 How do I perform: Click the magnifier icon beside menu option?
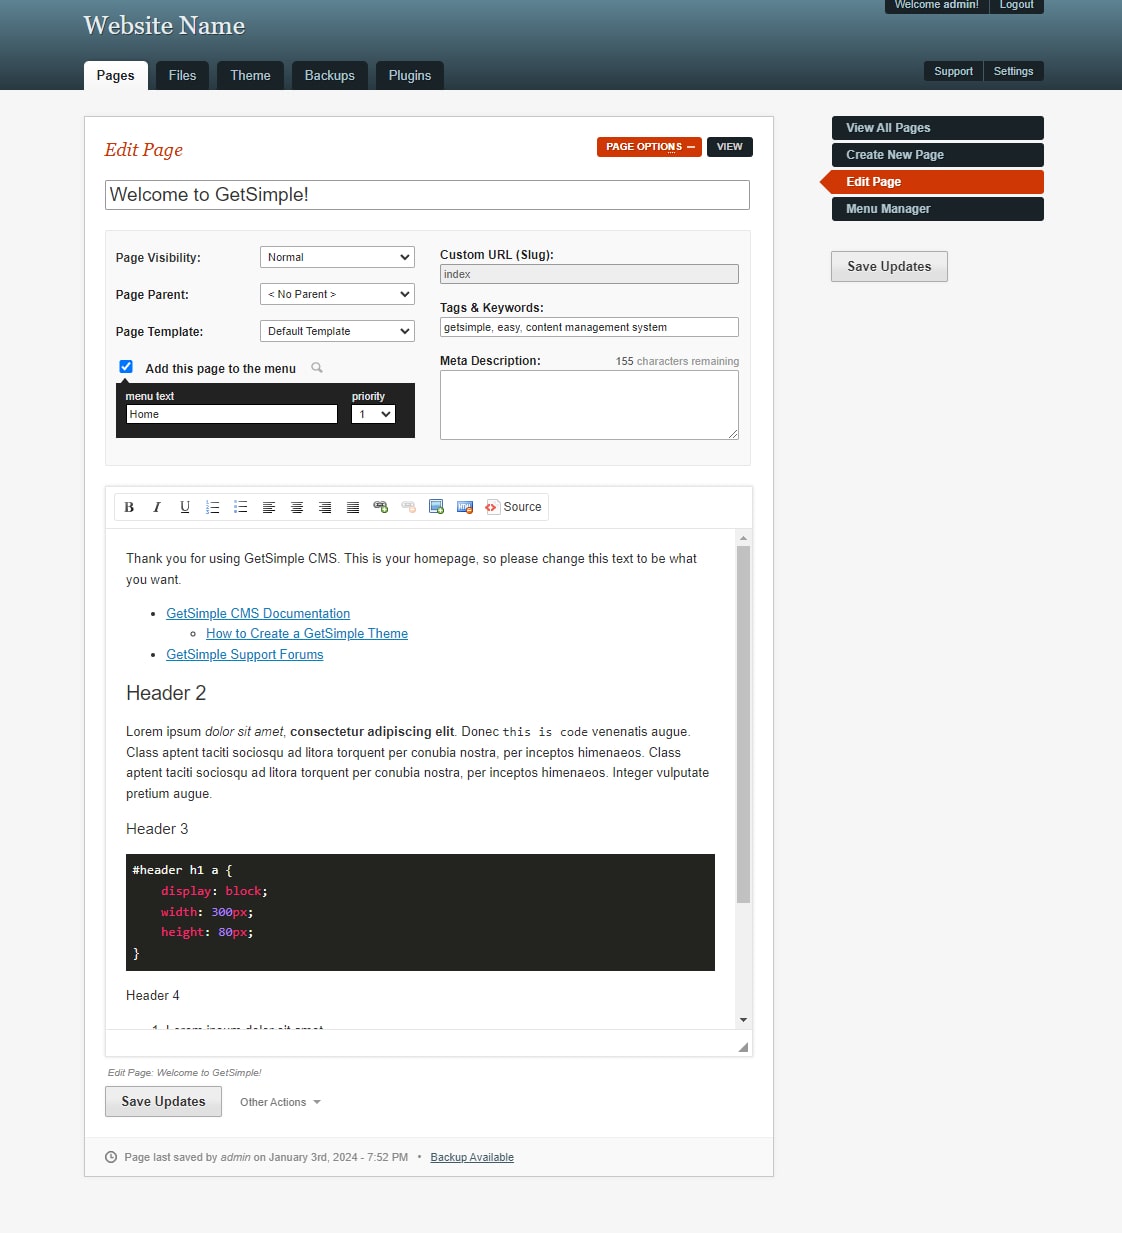(317, 368)
